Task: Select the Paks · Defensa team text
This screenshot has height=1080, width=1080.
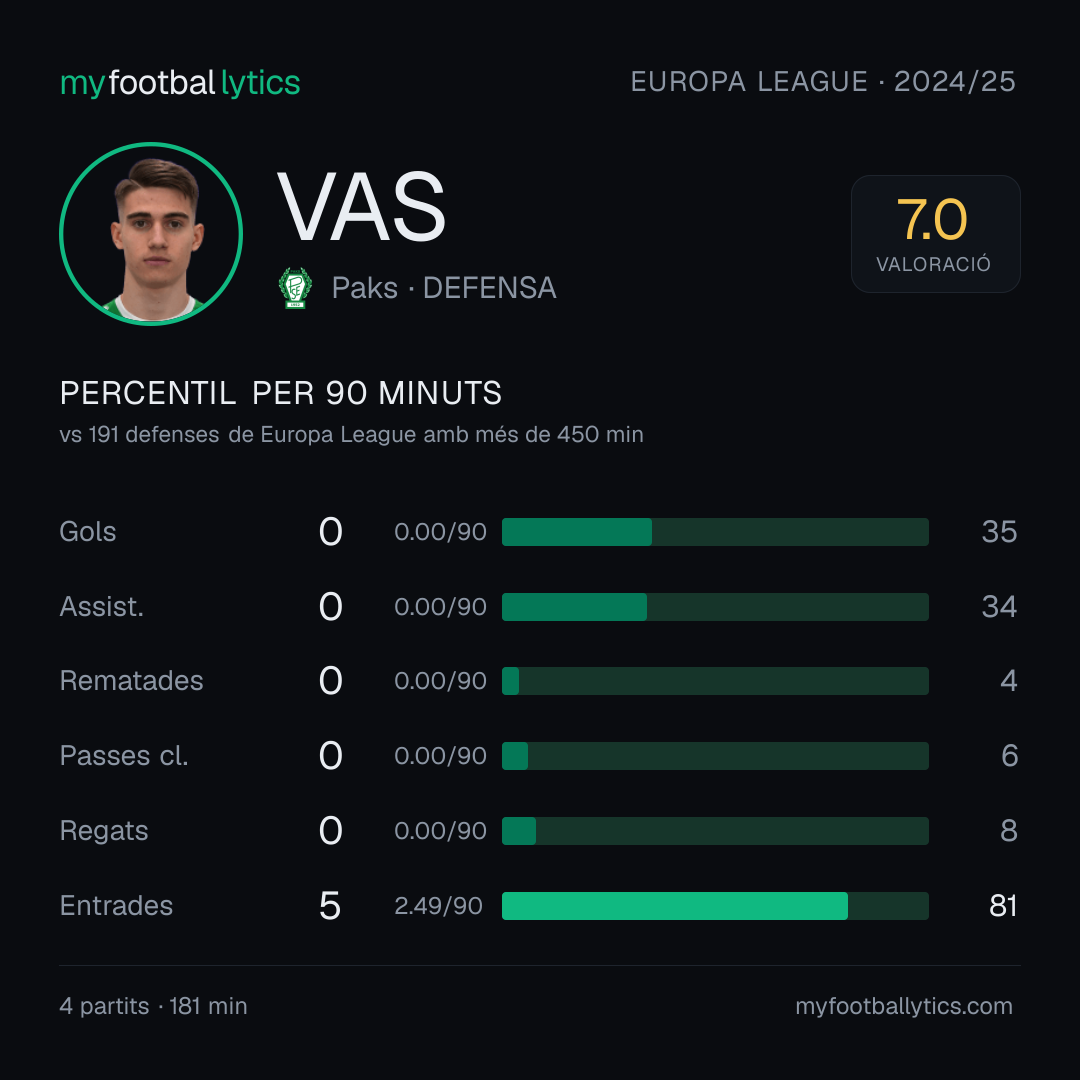Action: coord(444,288)
